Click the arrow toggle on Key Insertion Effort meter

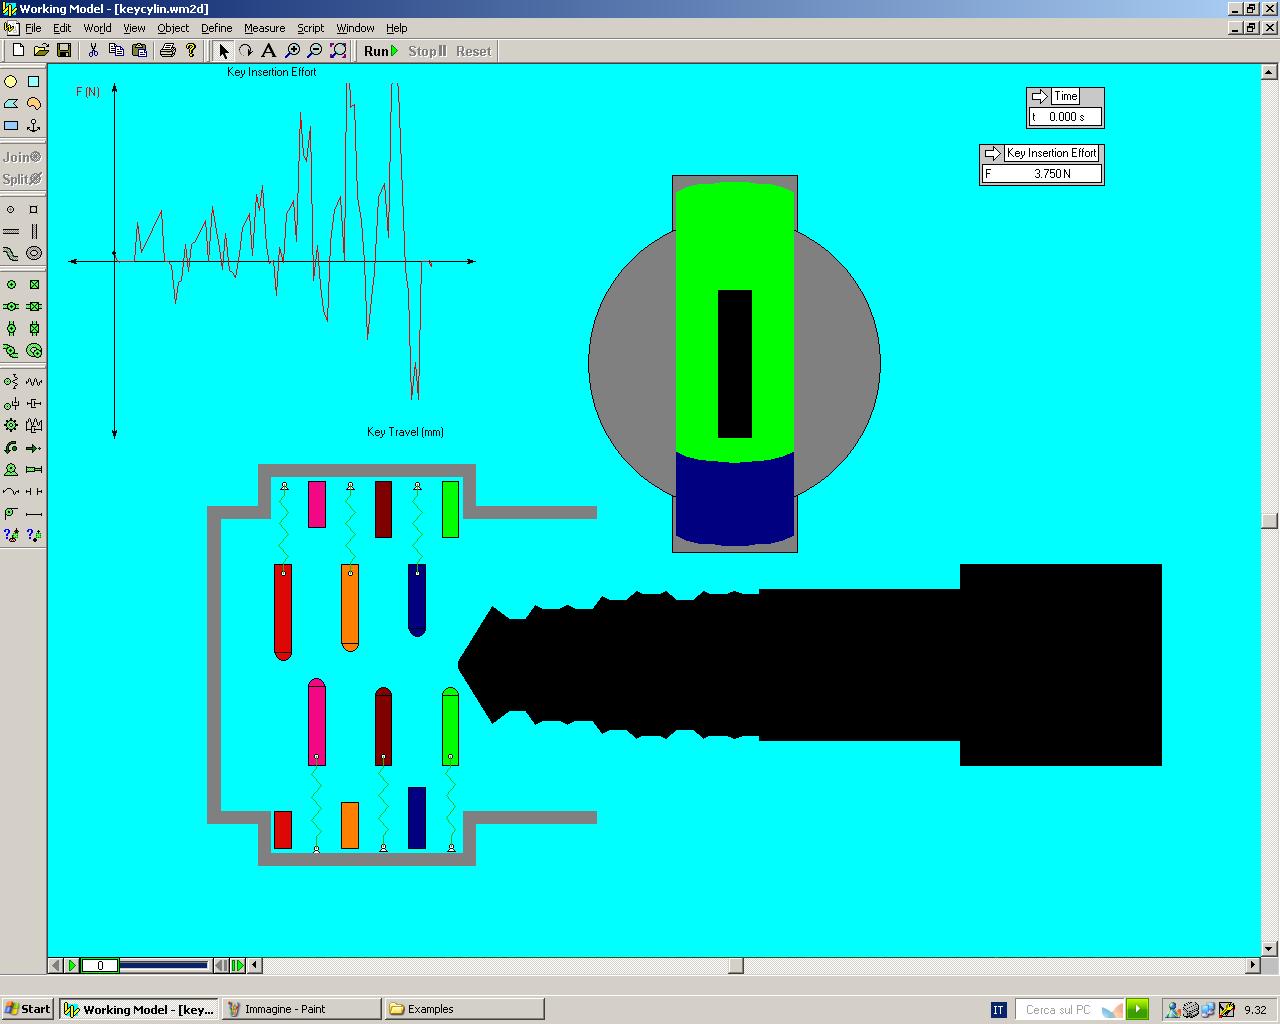pos(992,153)
